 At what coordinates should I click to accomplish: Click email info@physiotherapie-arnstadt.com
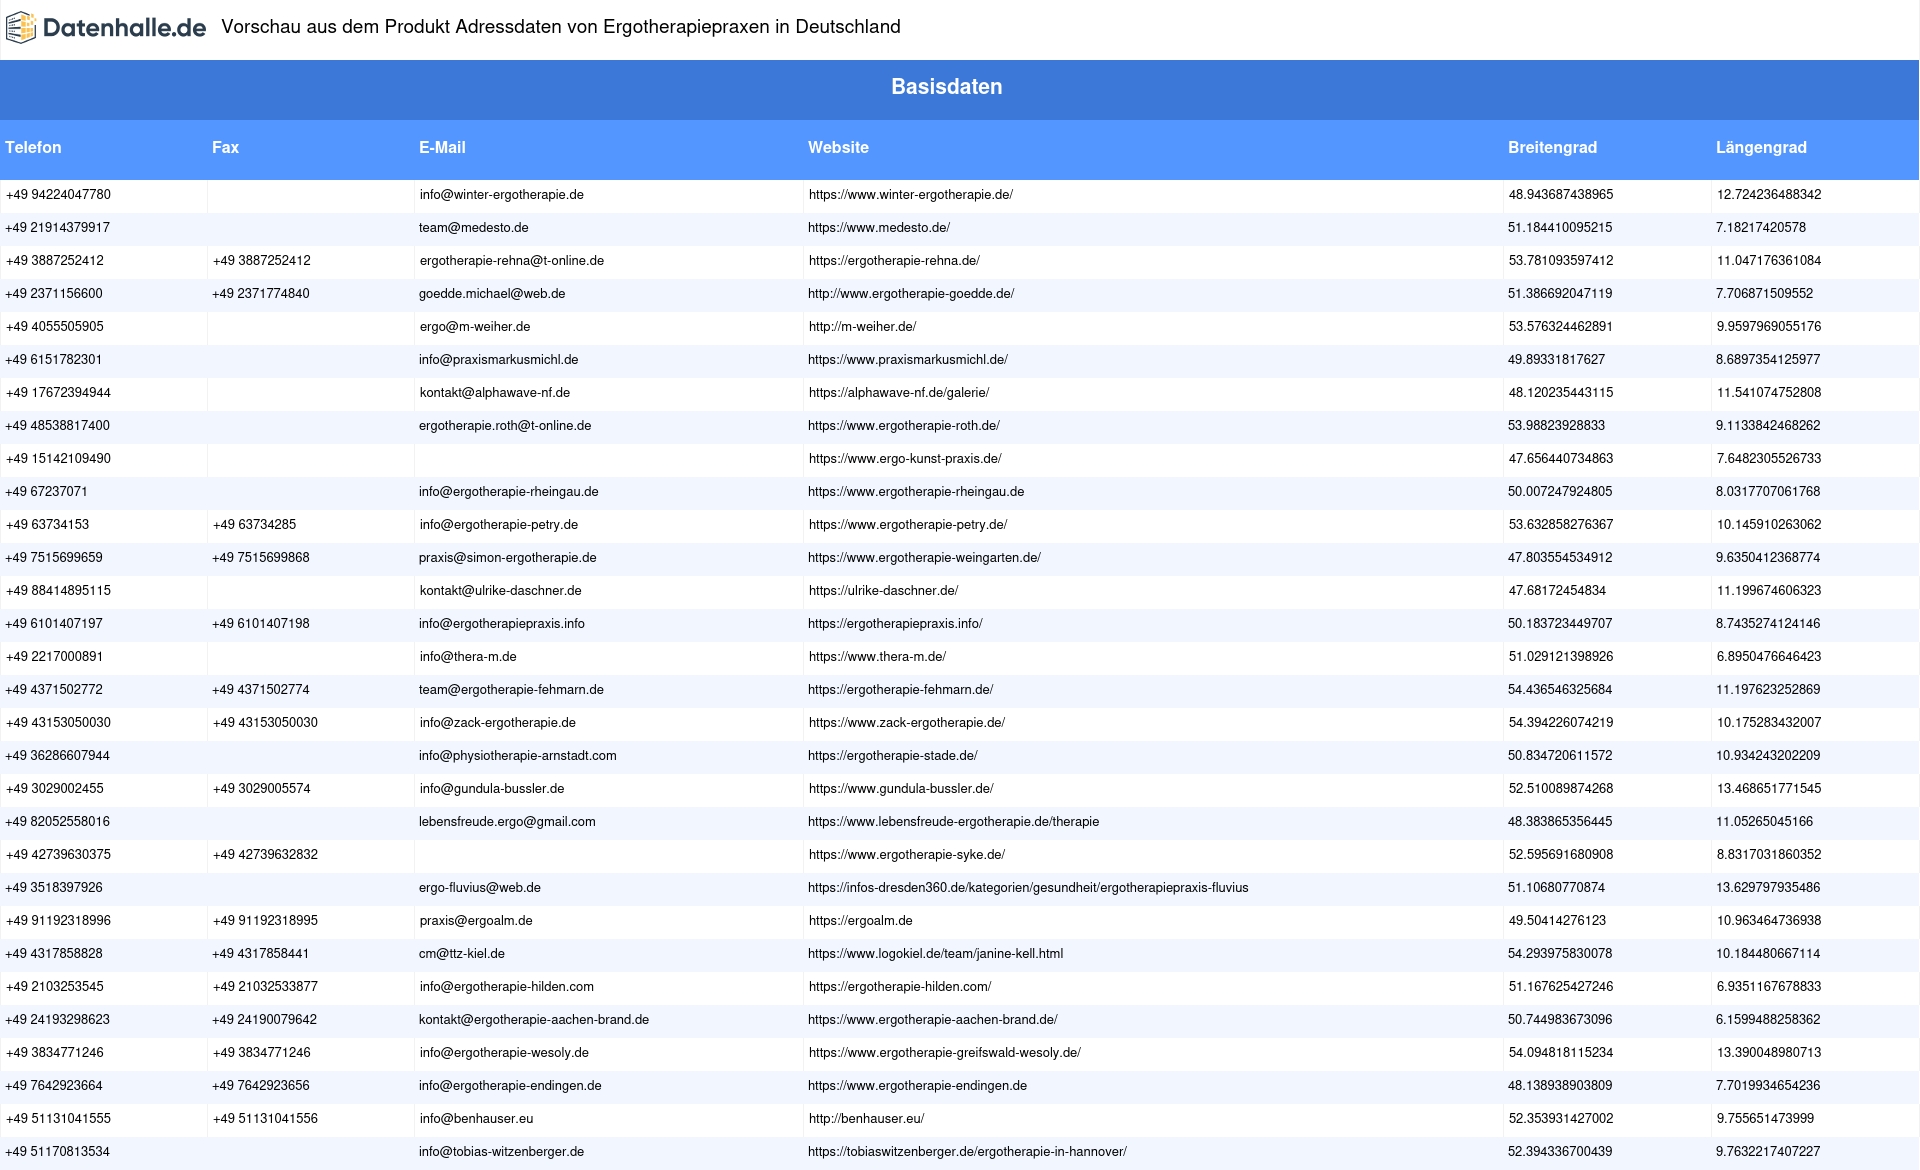pyautogui.click(x=517, y=756)
